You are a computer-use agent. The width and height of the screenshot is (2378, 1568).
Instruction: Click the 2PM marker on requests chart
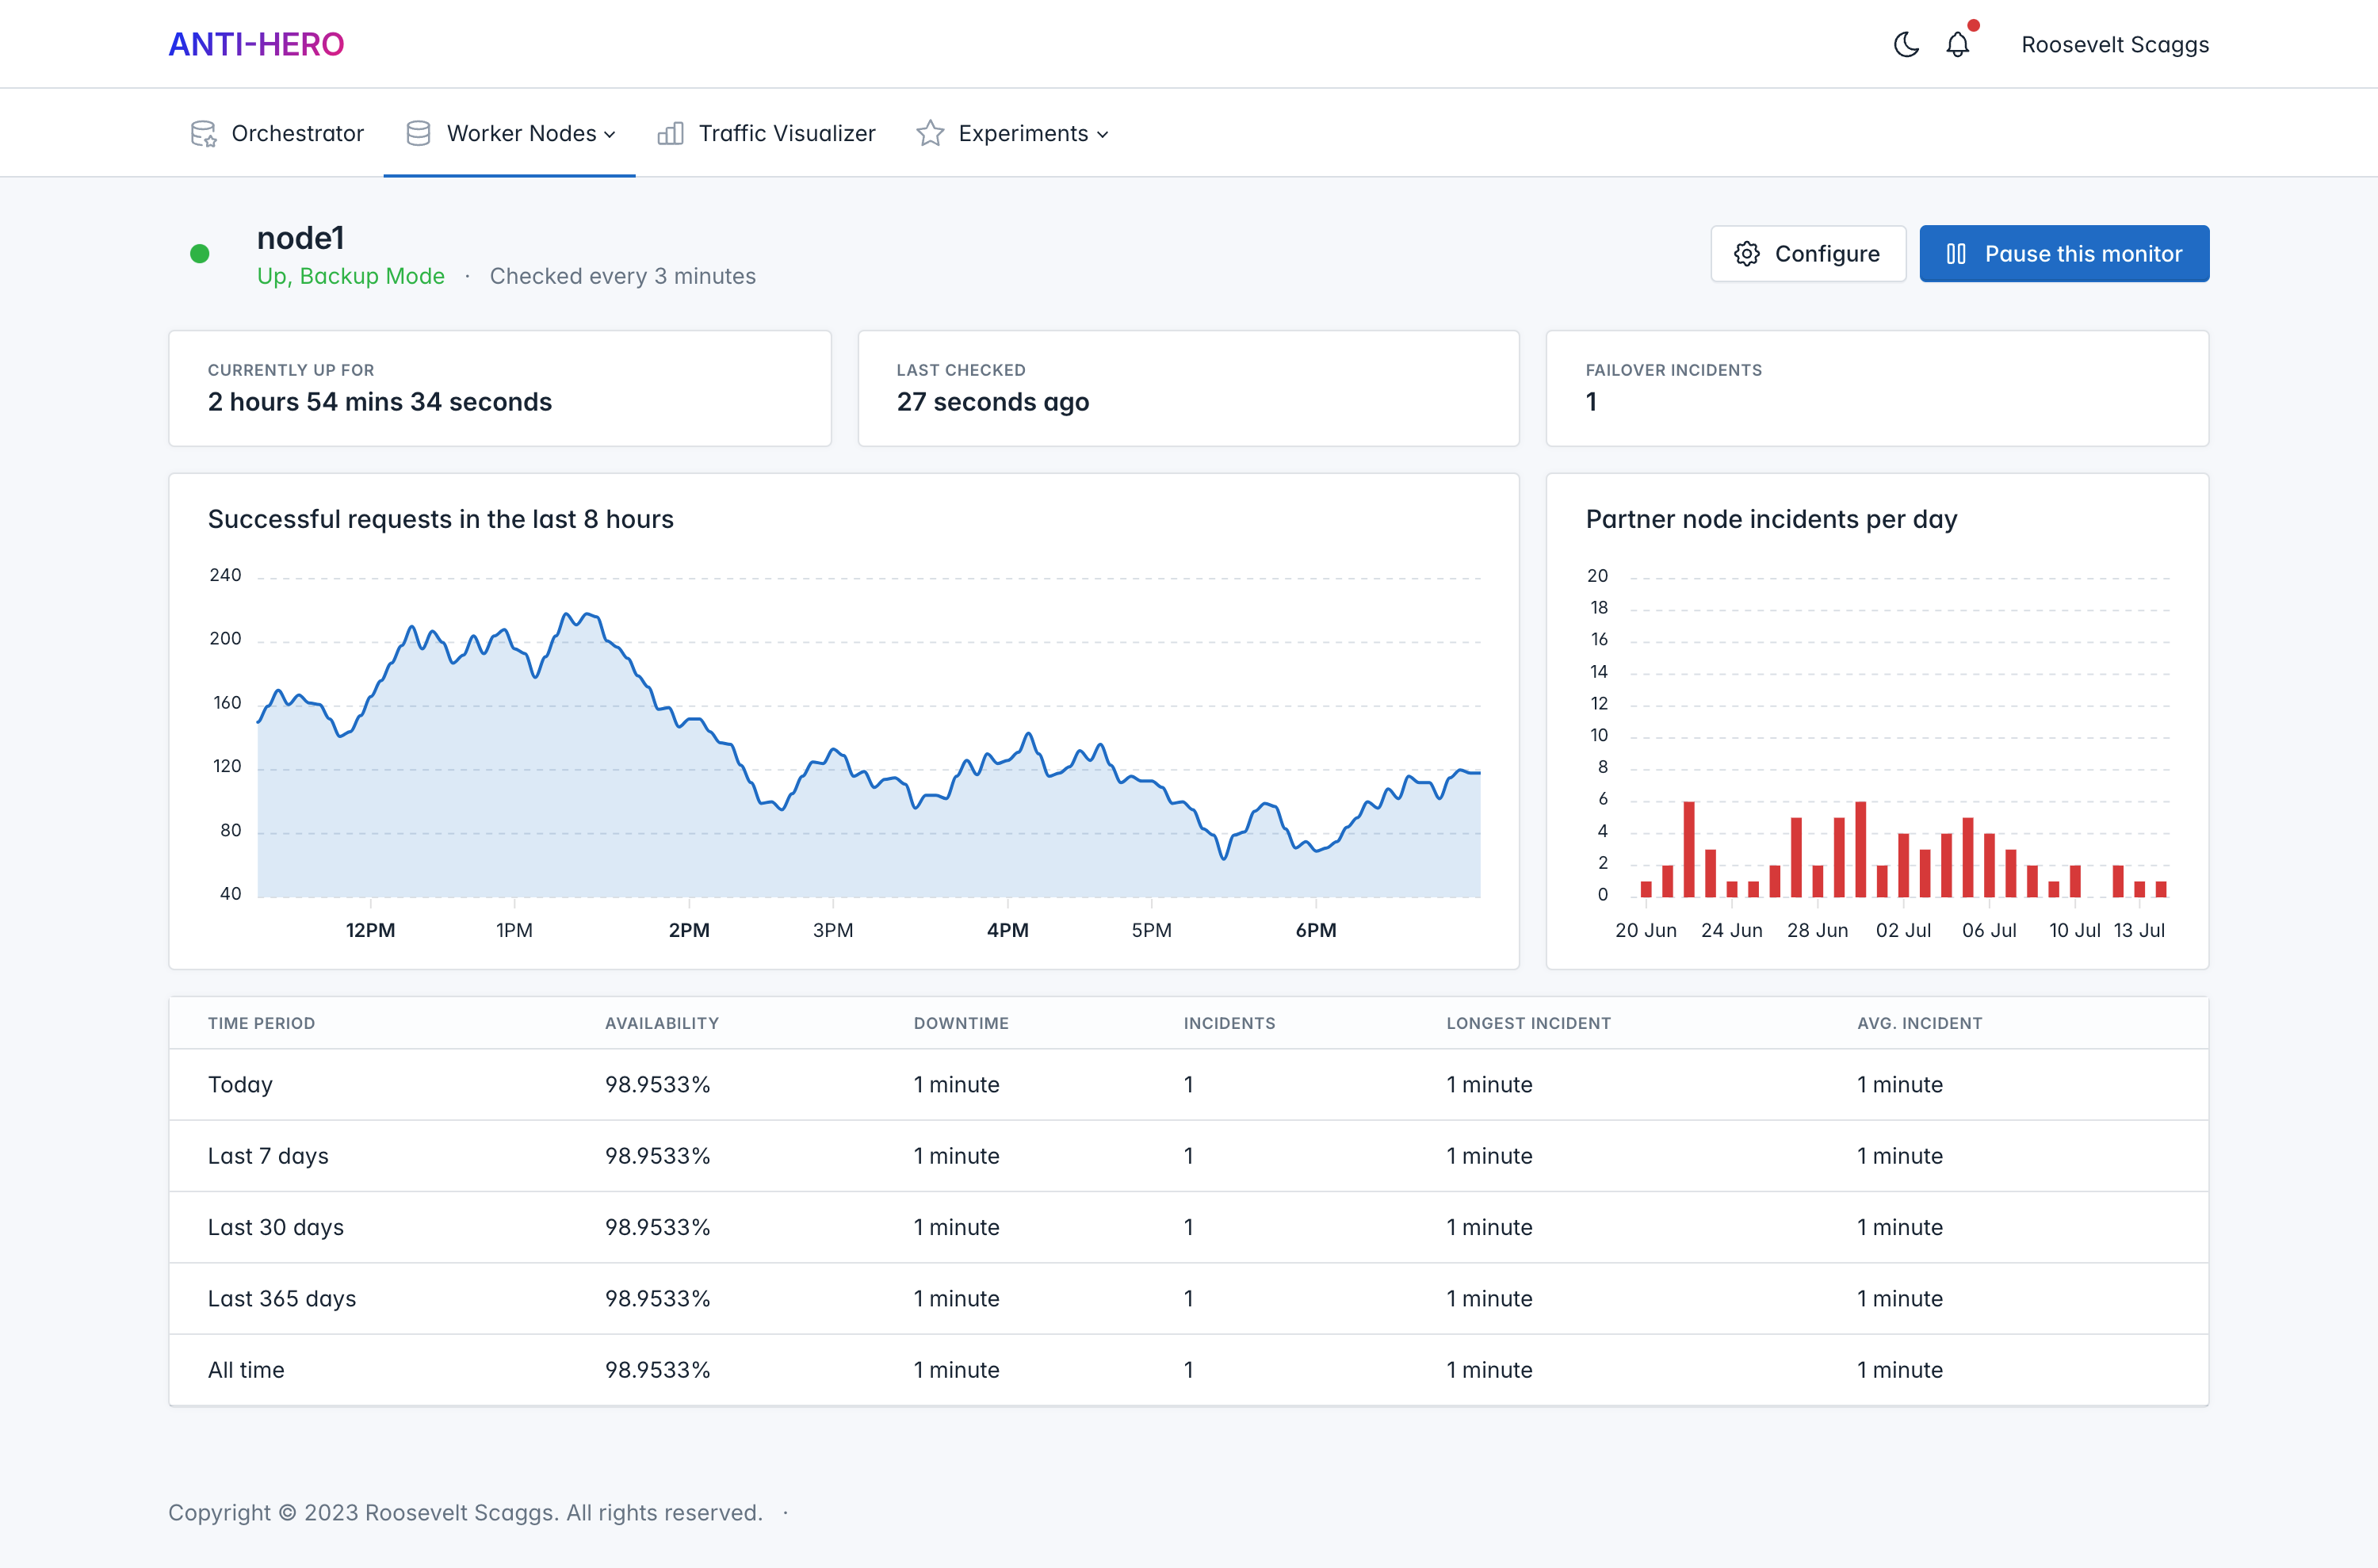pyautogui.click(x=689, y=930)
